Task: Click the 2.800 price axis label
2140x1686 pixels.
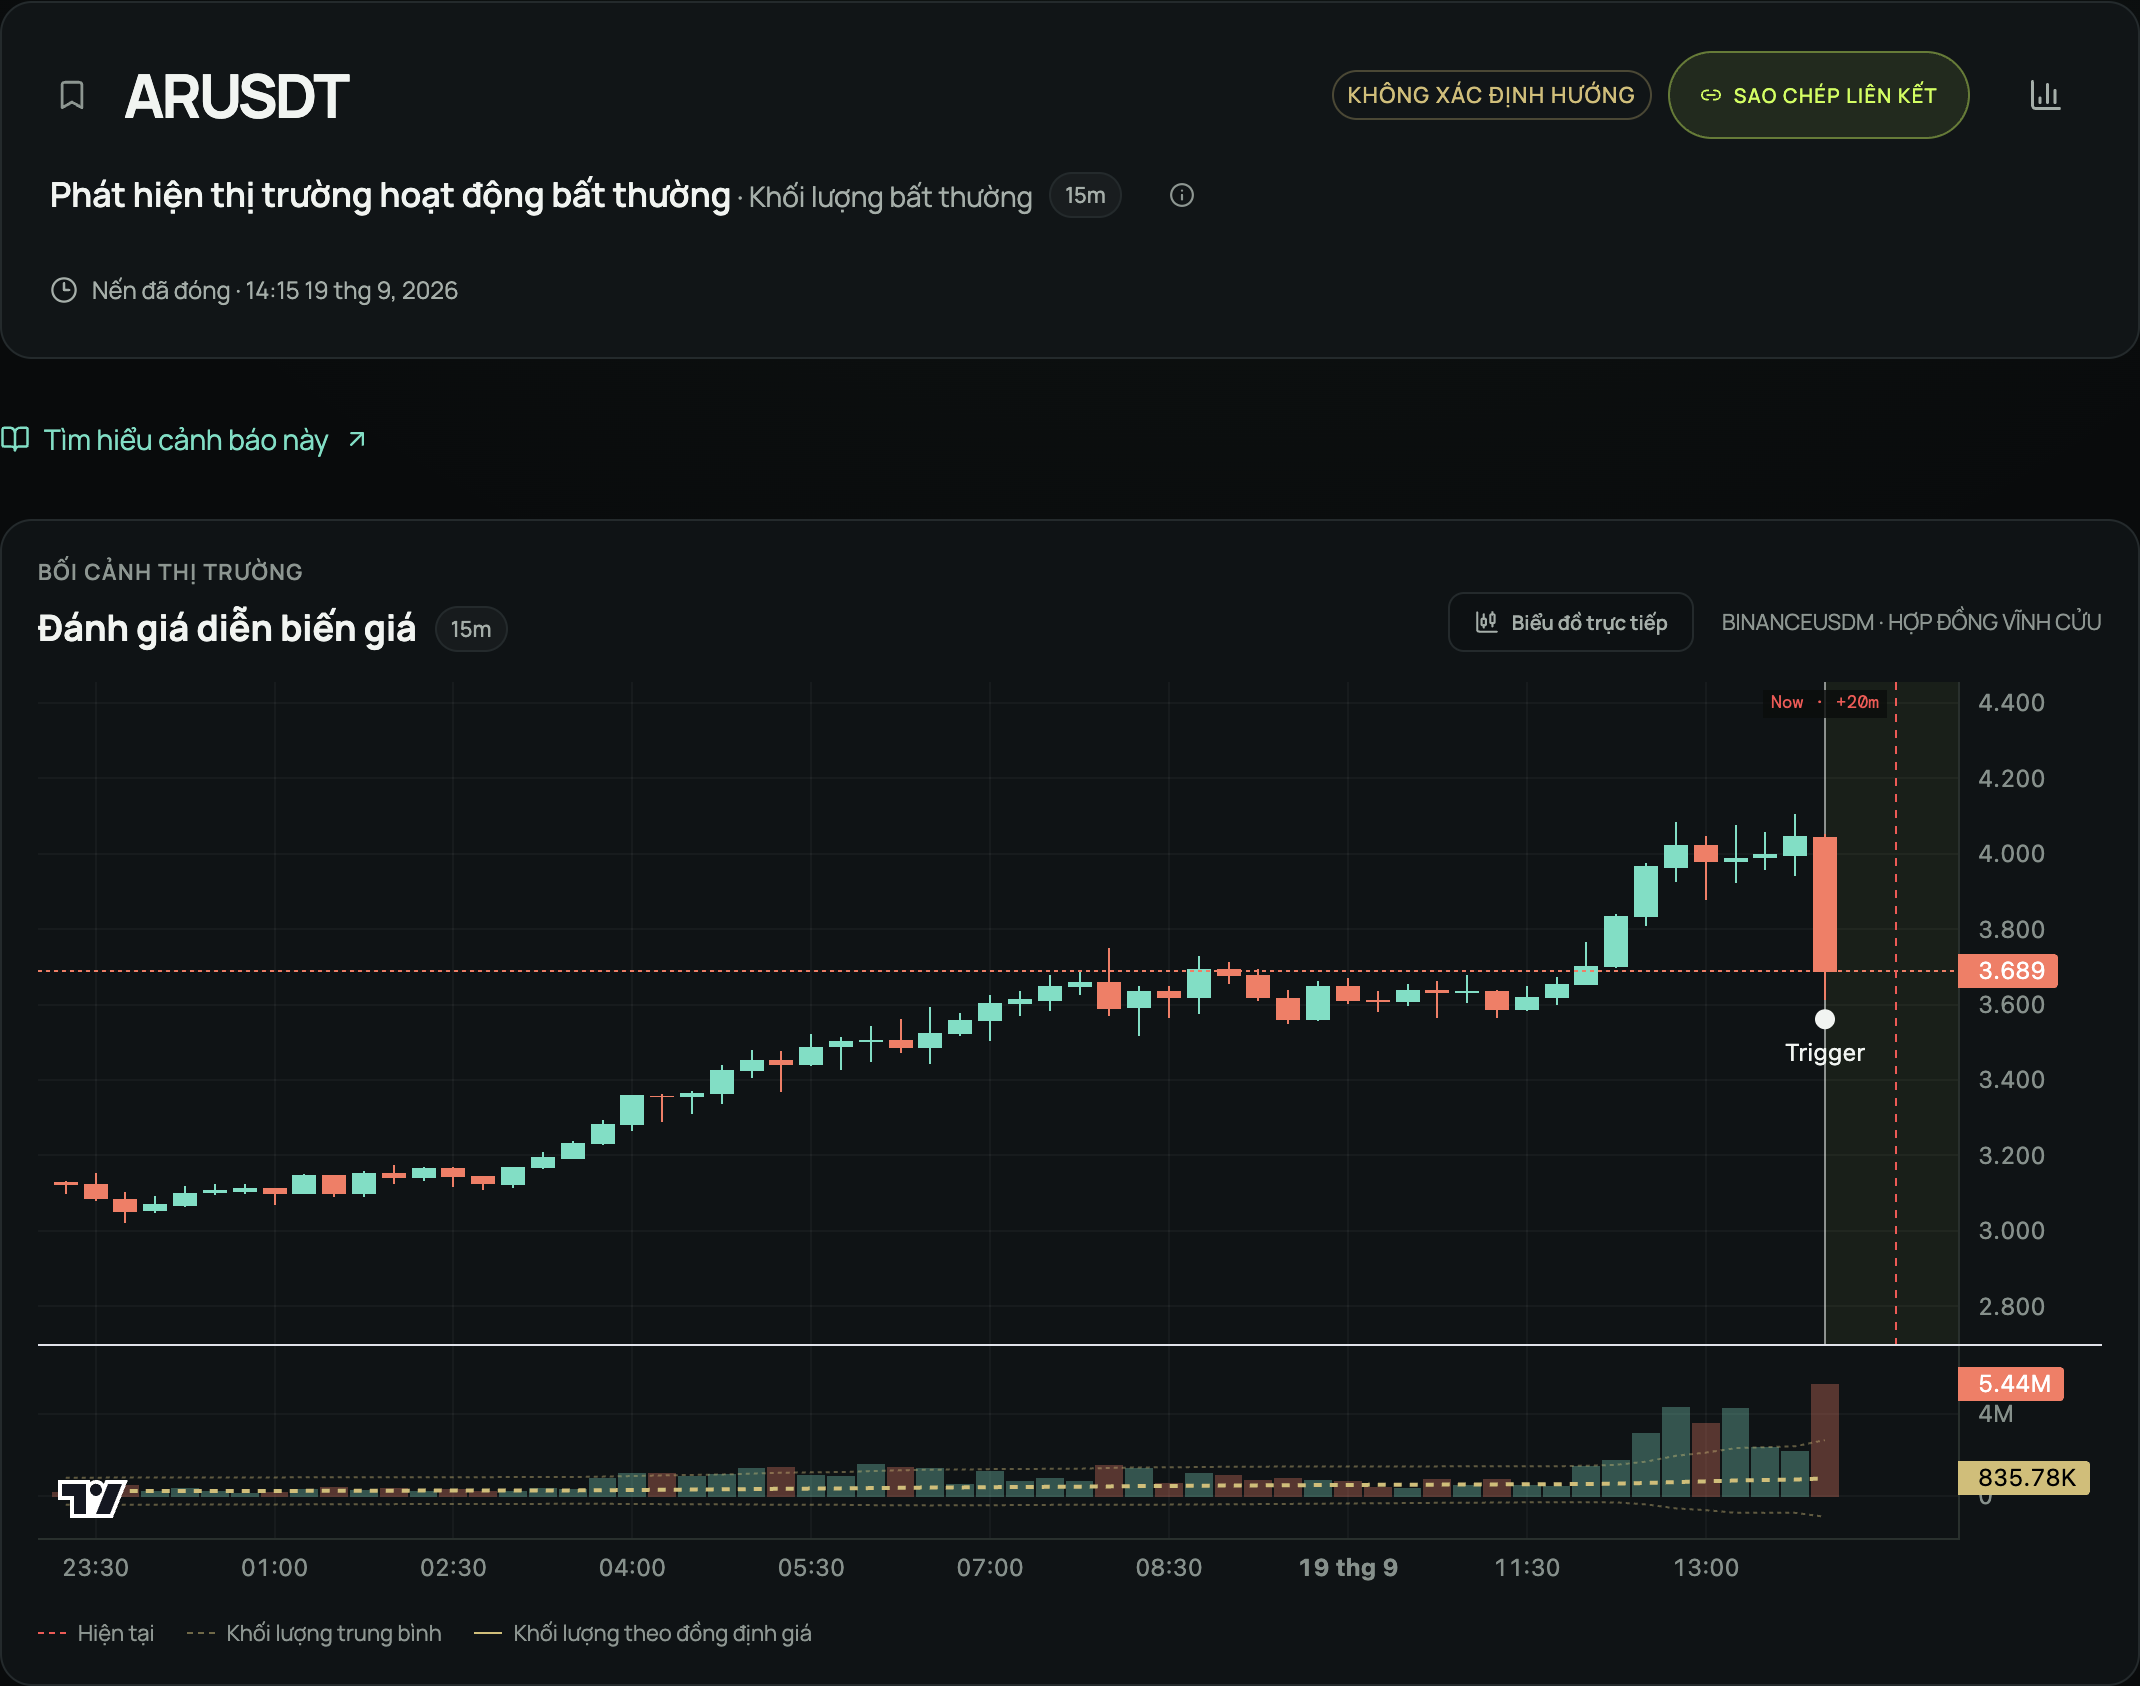Action: [x=2011, y=1306]
